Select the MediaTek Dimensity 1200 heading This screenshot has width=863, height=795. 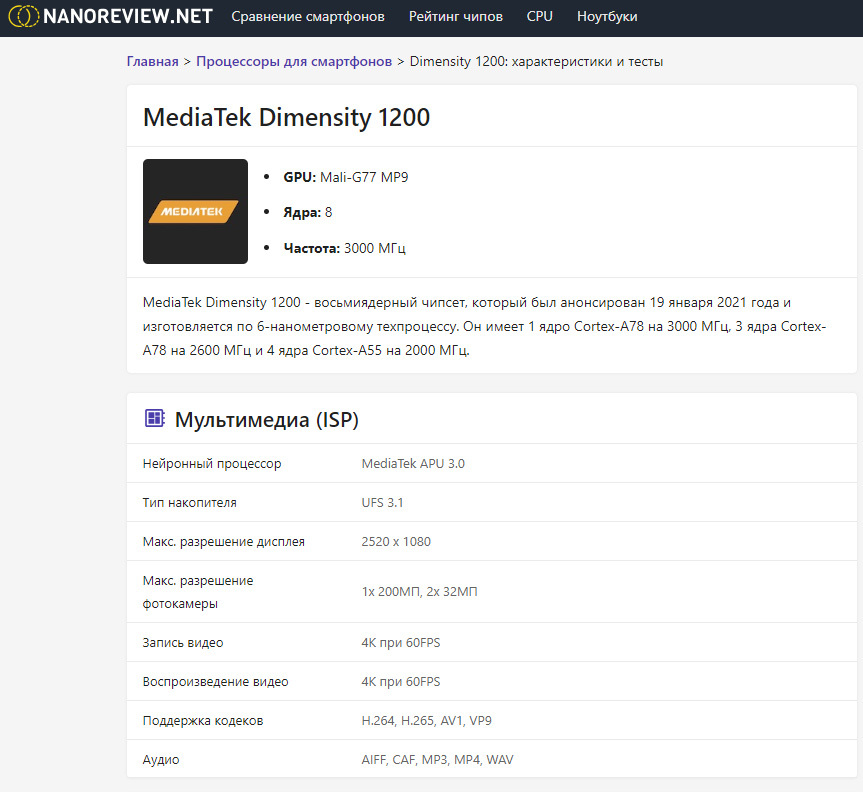point(286,117)
